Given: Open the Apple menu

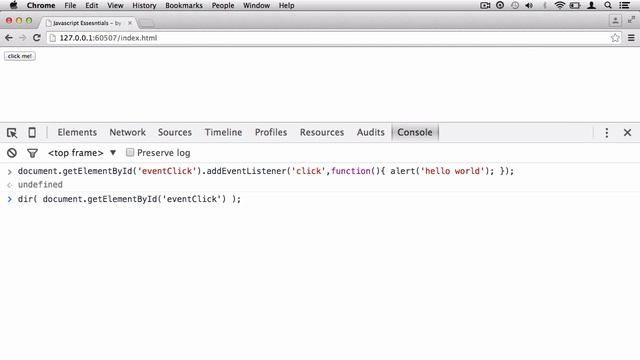Looking at the screenshot, I should (x=13, y=5).
